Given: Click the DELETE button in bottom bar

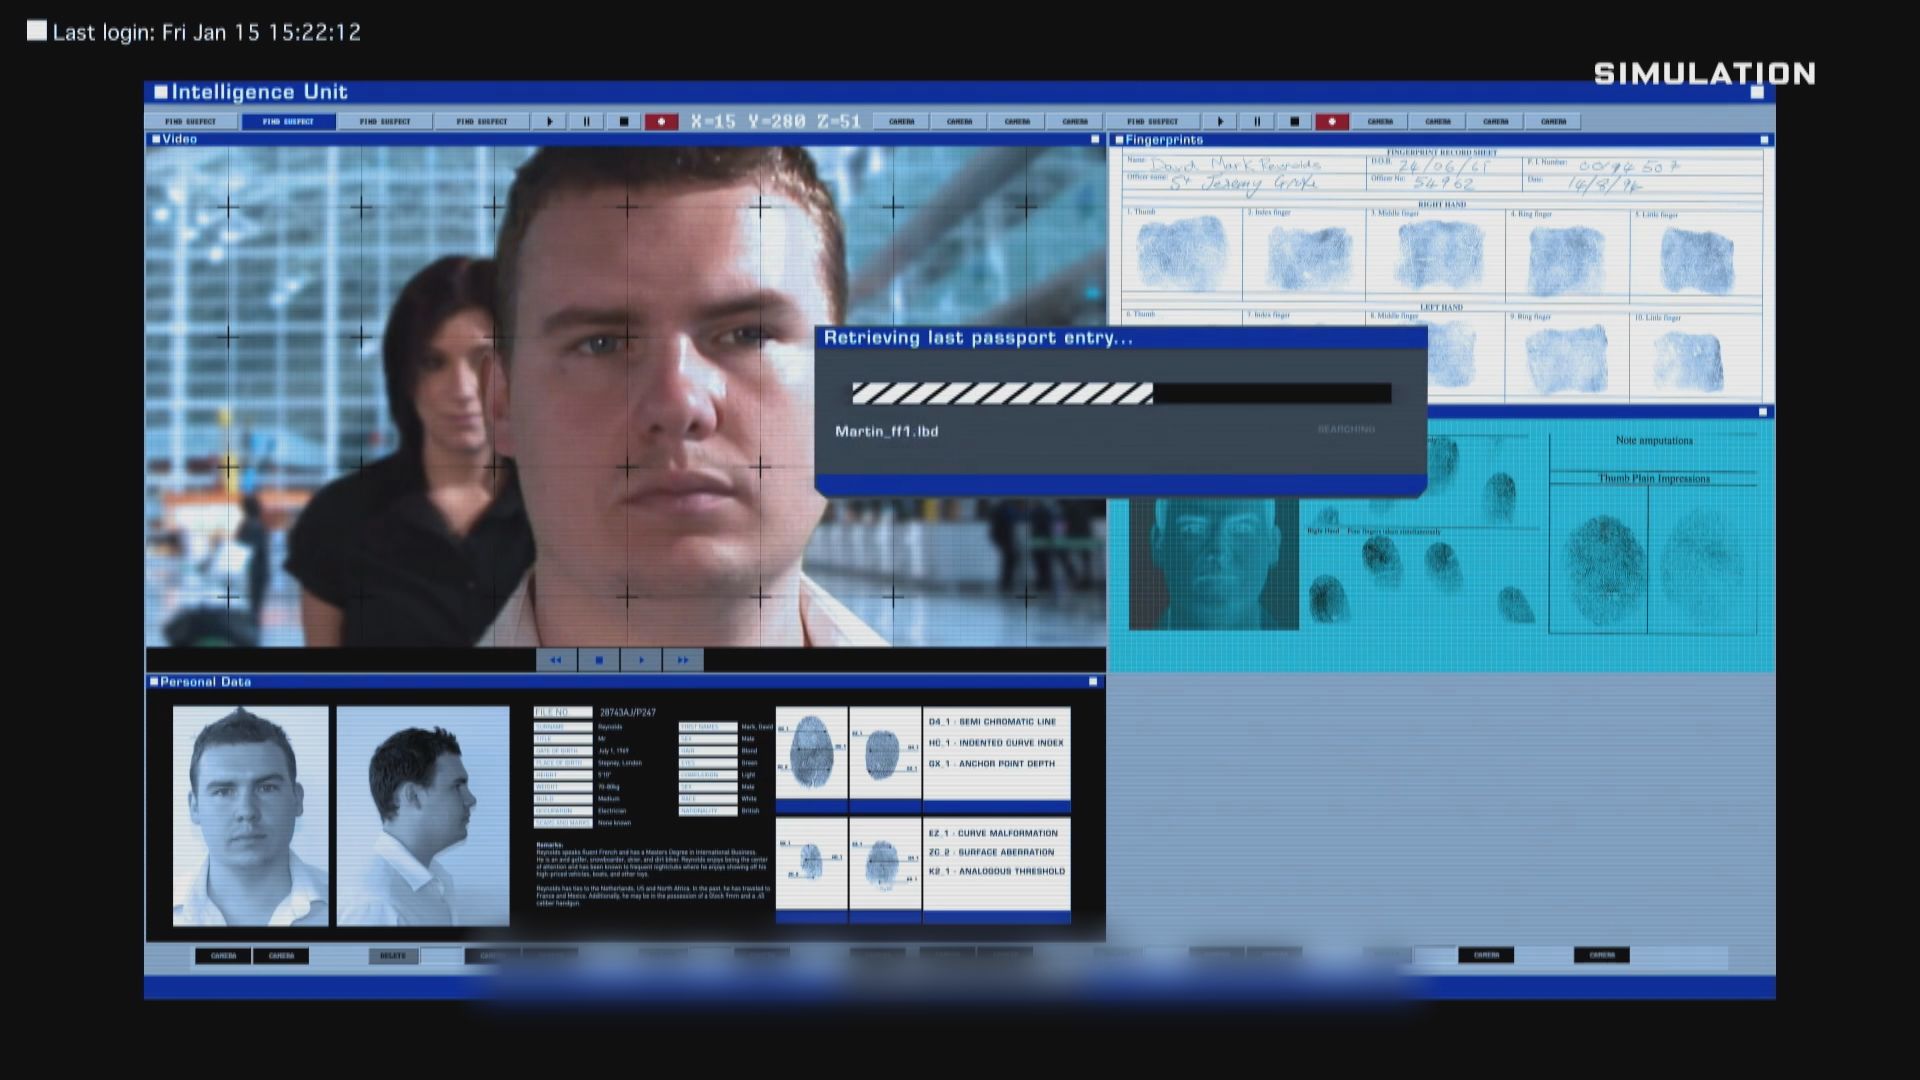Looking at the screenshot, I should pos(393,956).
